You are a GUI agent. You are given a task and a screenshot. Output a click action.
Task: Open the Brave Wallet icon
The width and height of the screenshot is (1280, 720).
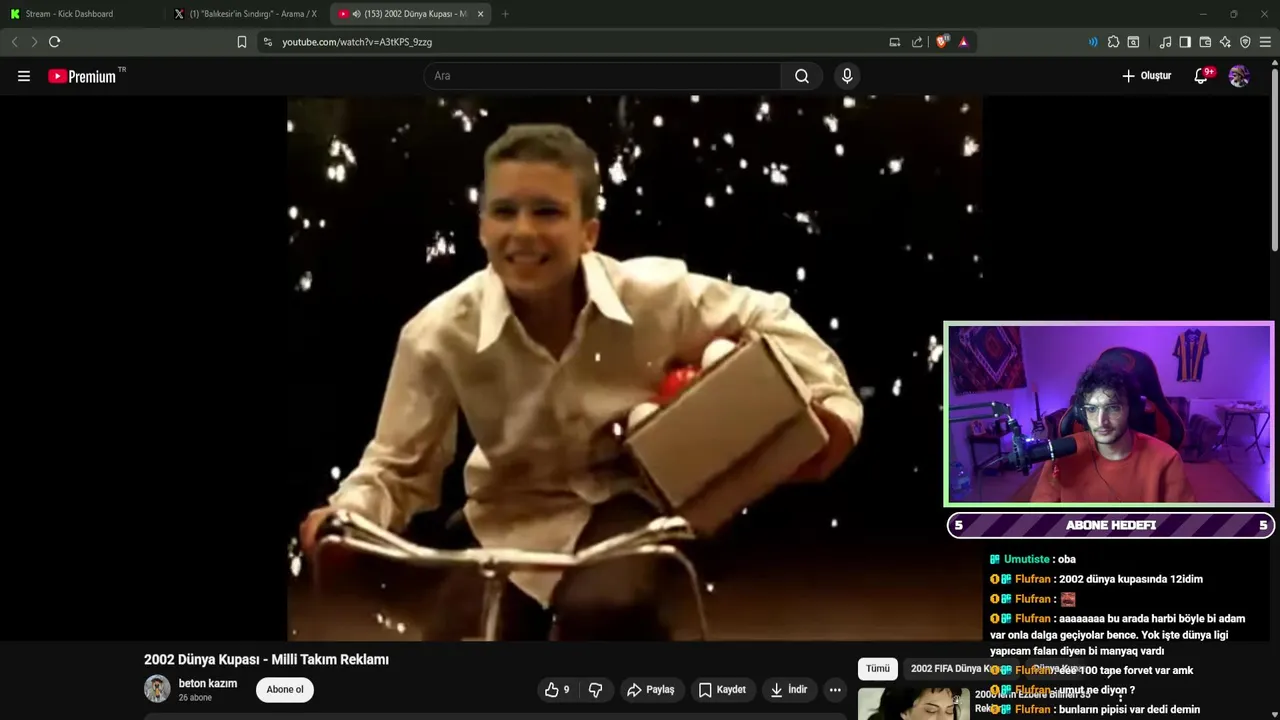(x=1205, y=42)
